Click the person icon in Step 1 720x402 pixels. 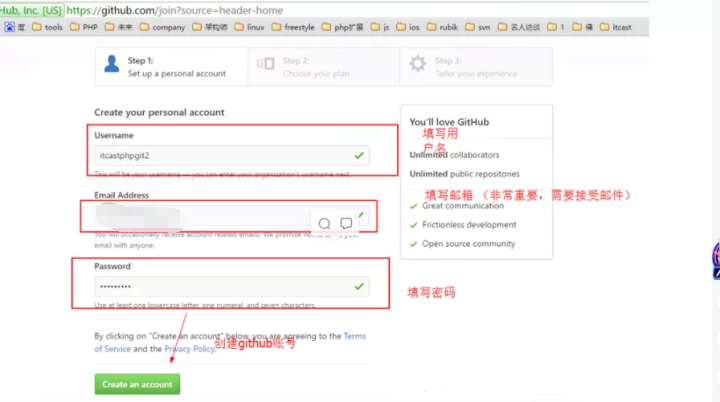pyautogui.click(x=111, y=63)
